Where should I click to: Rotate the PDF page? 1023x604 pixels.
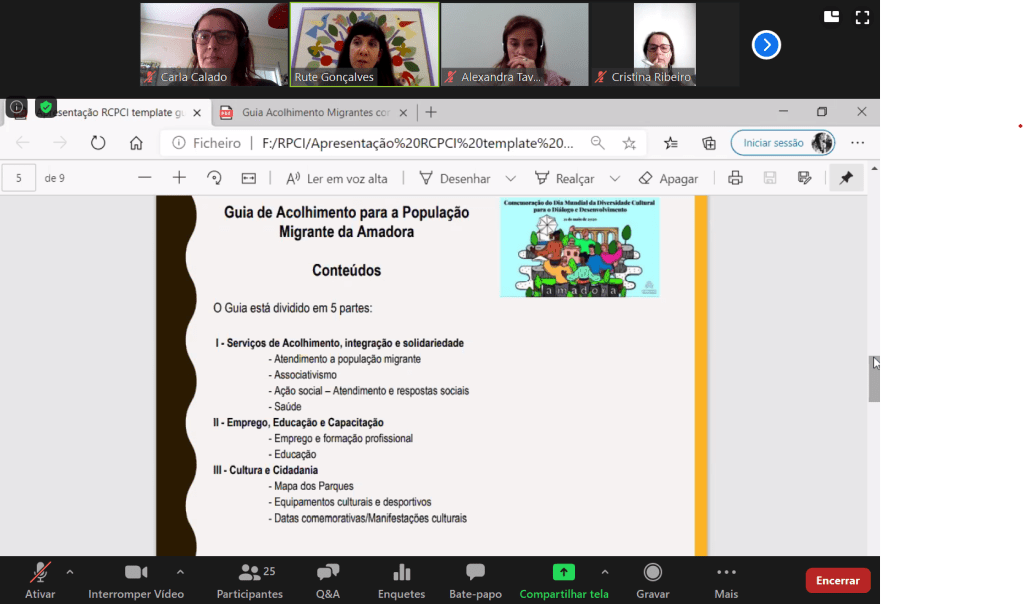[x=214, y=178]
